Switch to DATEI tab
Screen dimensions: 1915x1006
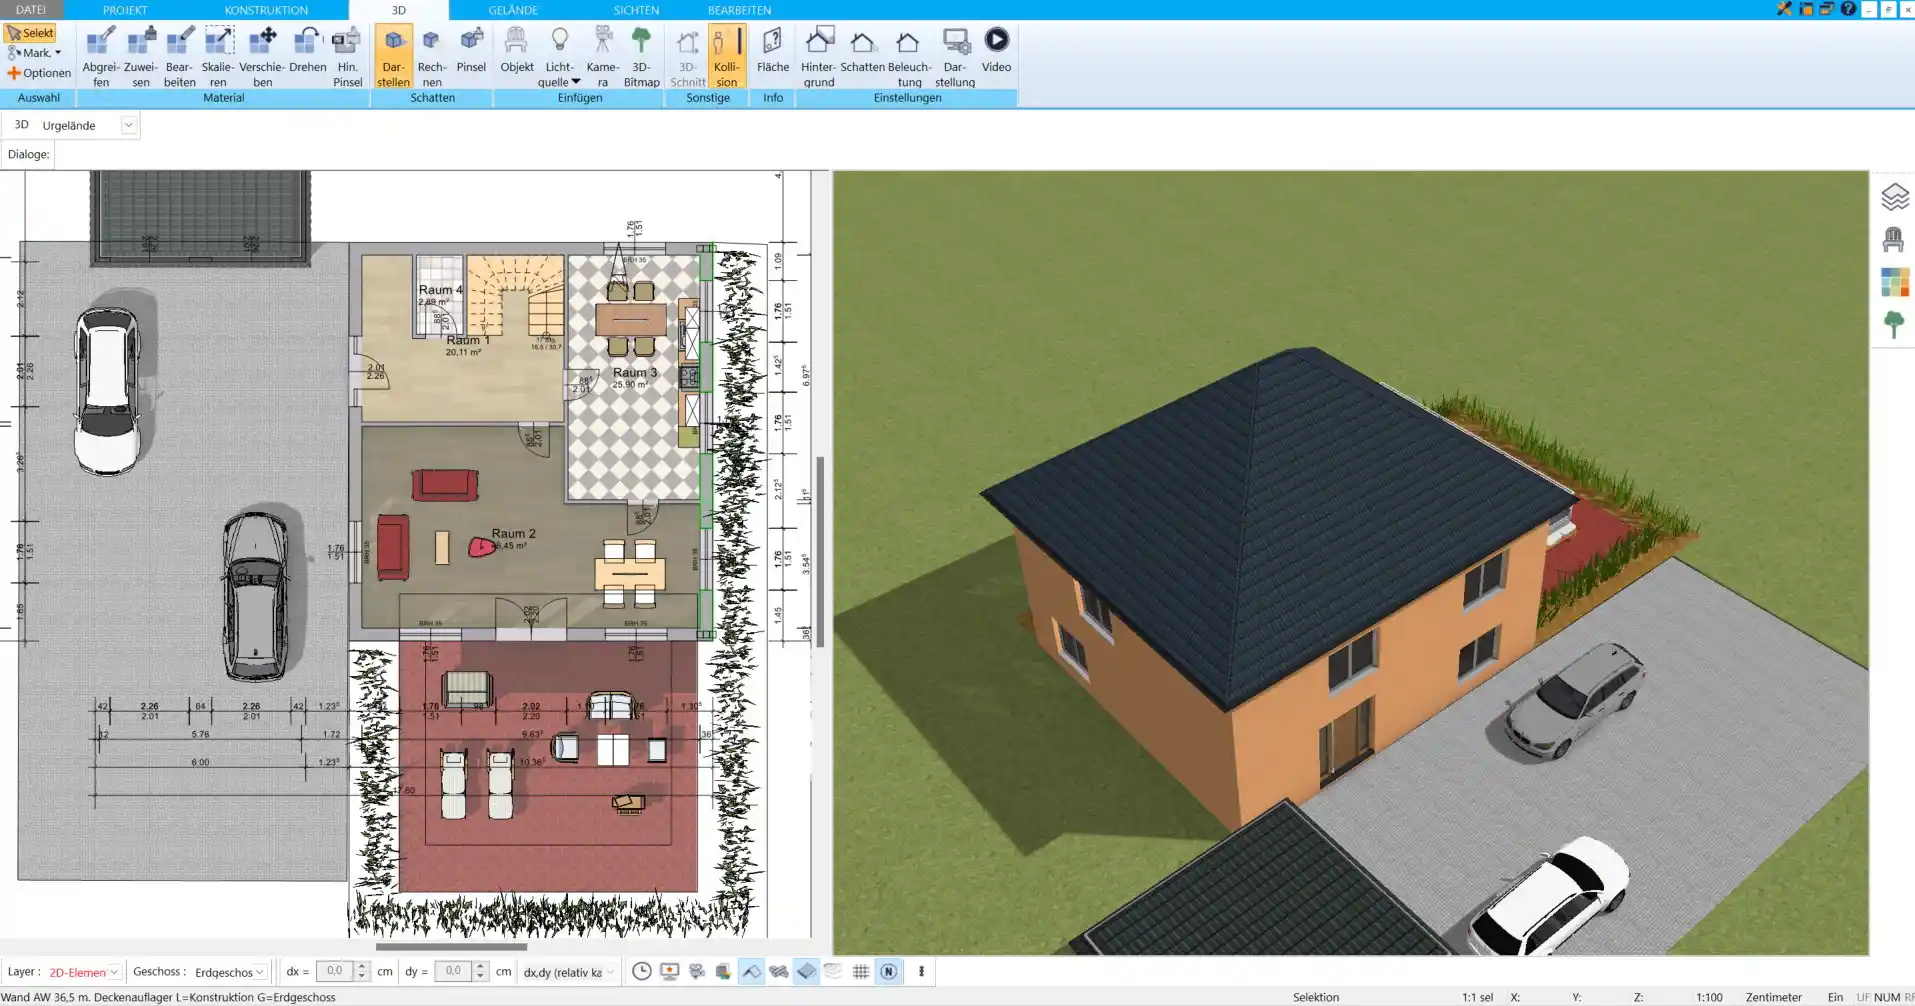pos(31,10)
